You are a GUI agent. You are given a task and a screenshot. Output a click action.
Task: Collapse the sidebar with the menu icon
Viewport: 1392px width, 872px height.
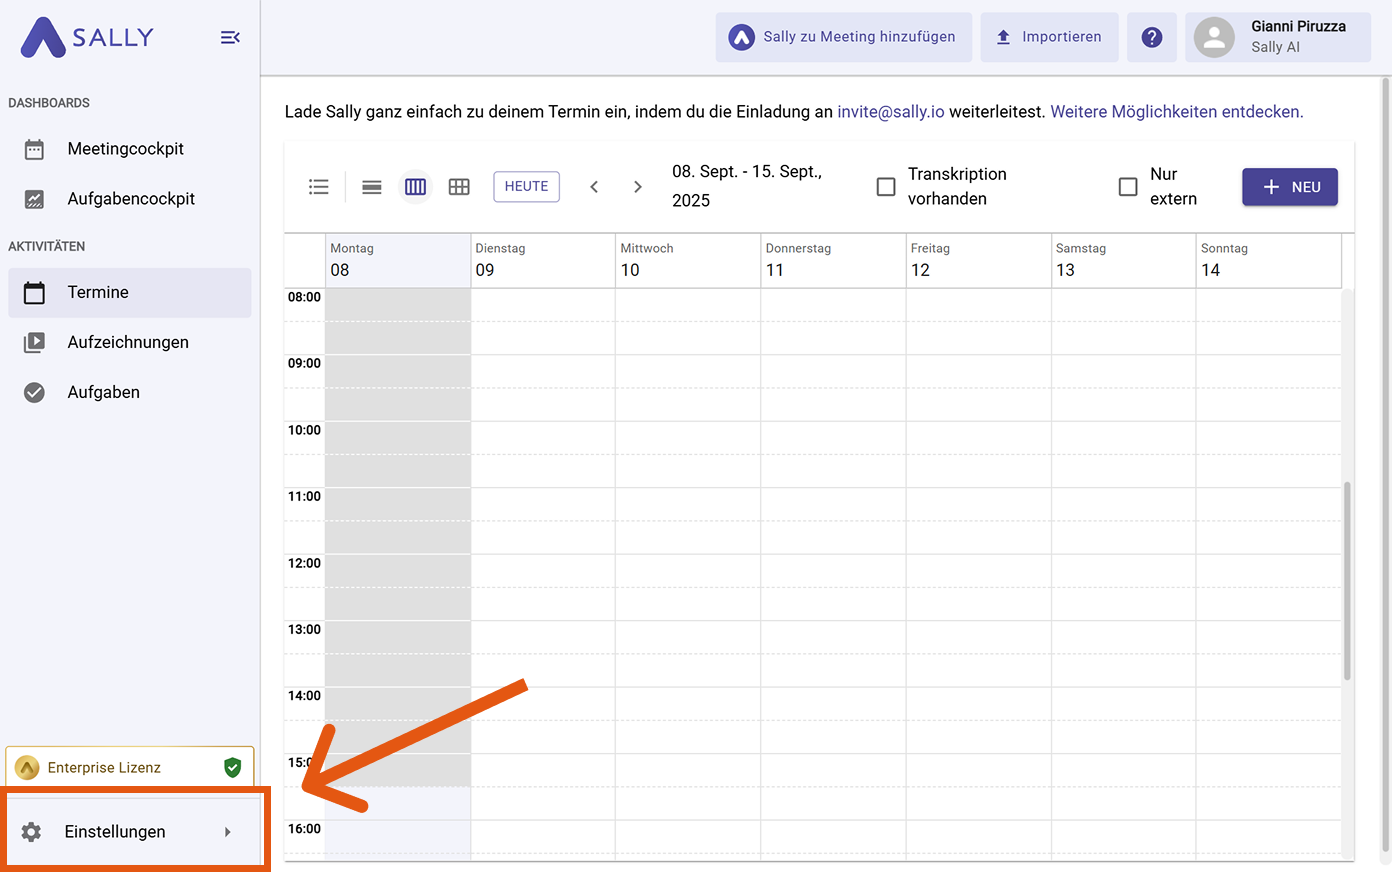[230, 38]
